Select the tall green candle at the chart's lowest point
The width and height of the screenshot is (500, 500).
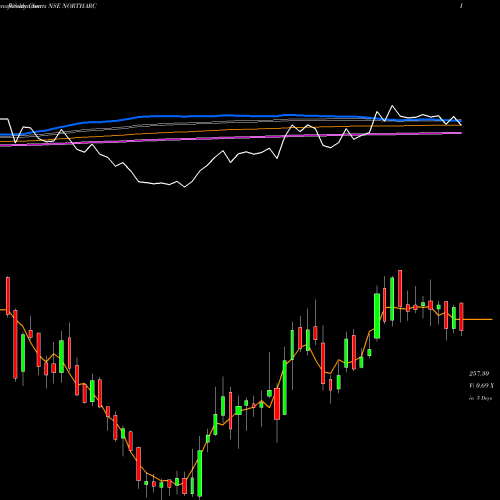tap(200, 473)
